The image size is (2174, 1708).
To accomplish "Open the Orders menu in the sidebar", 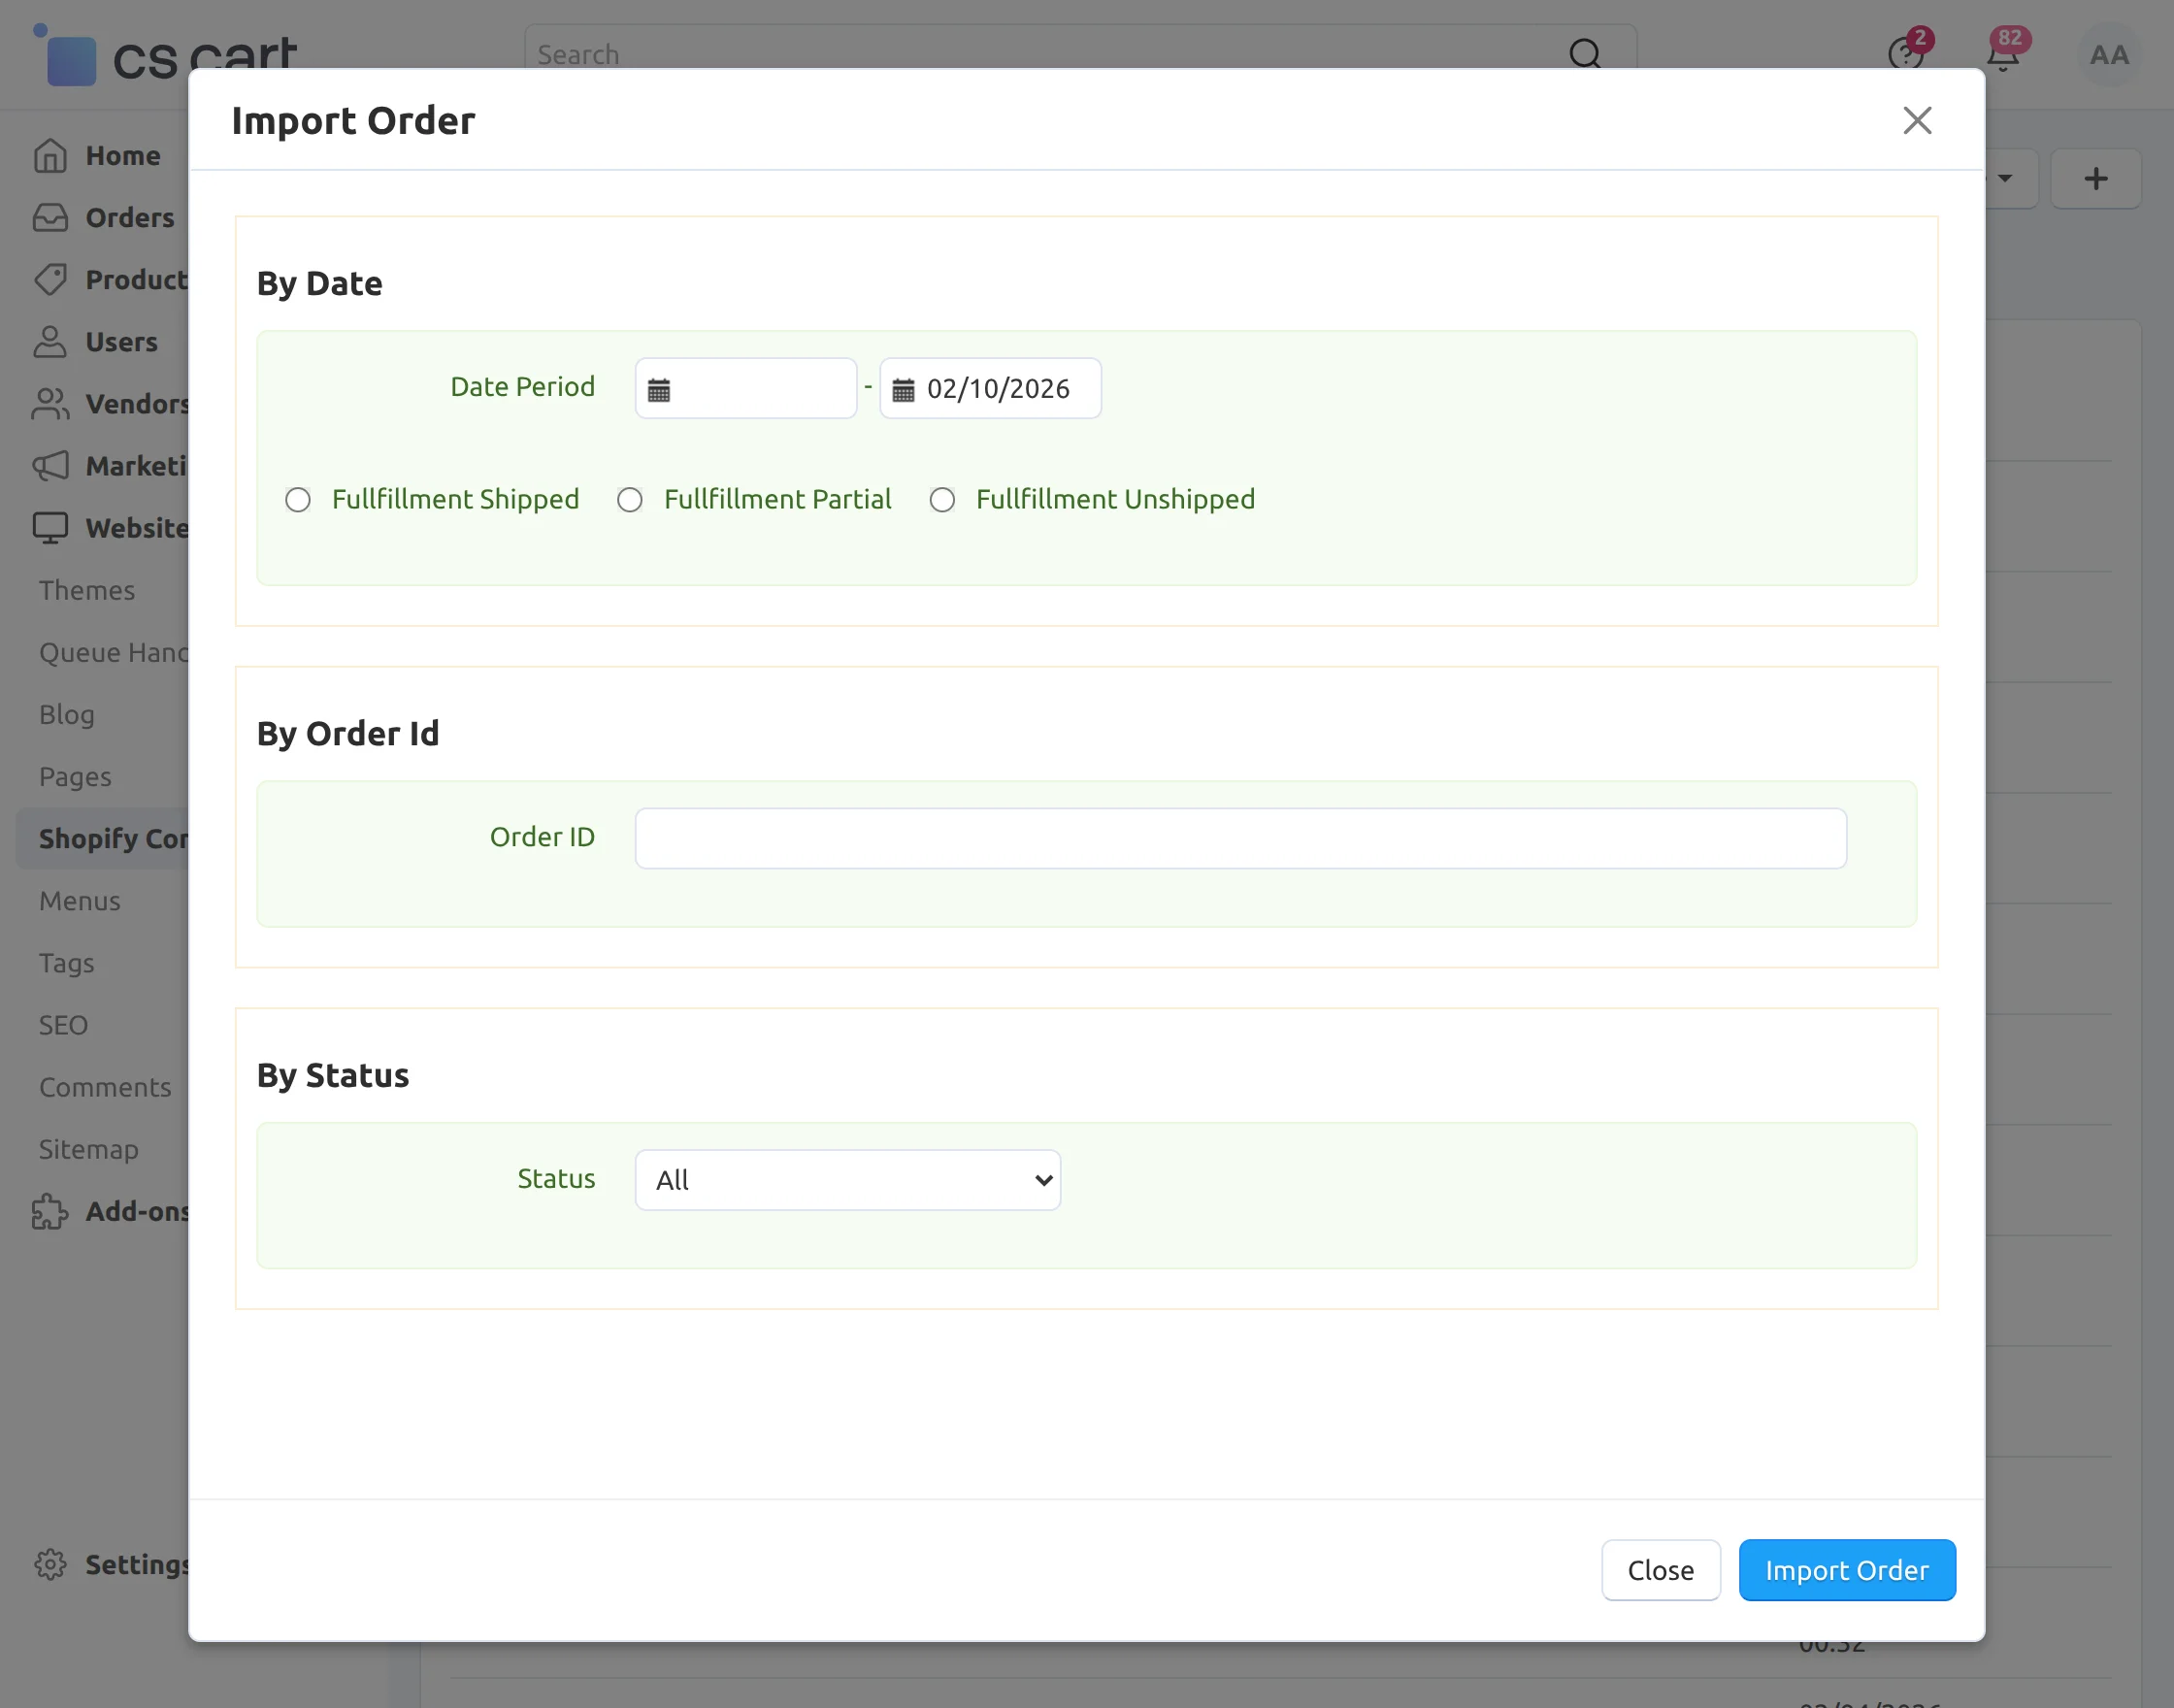I will pyautogui.click(x=129, y=218).
